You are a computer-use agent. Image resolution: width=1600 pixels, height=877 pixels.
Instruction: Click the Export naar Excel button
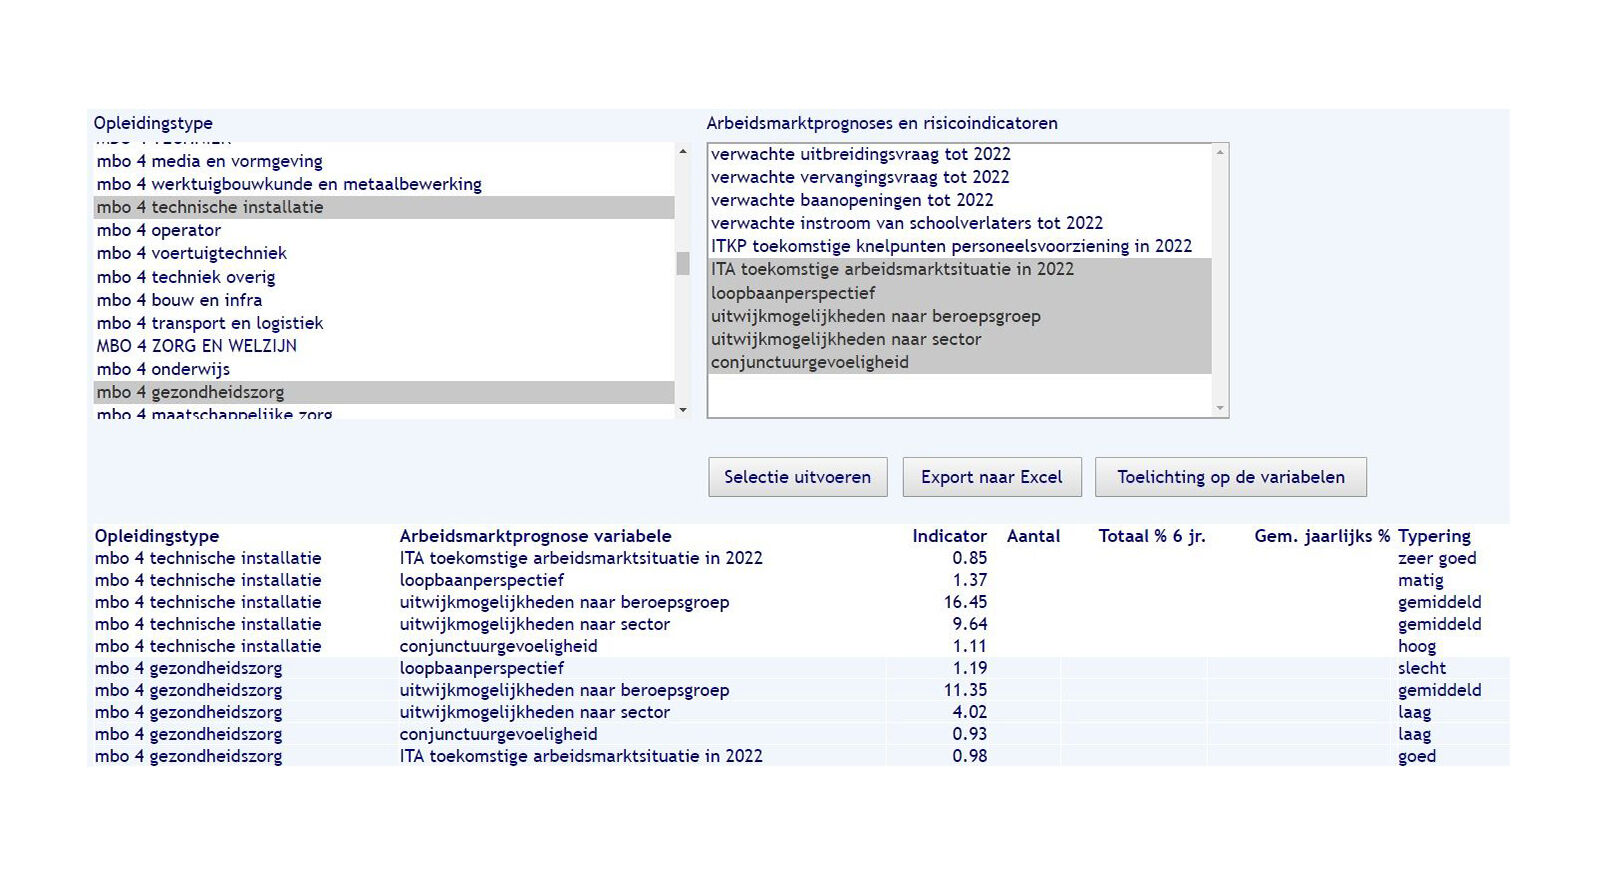pos(991,477)
